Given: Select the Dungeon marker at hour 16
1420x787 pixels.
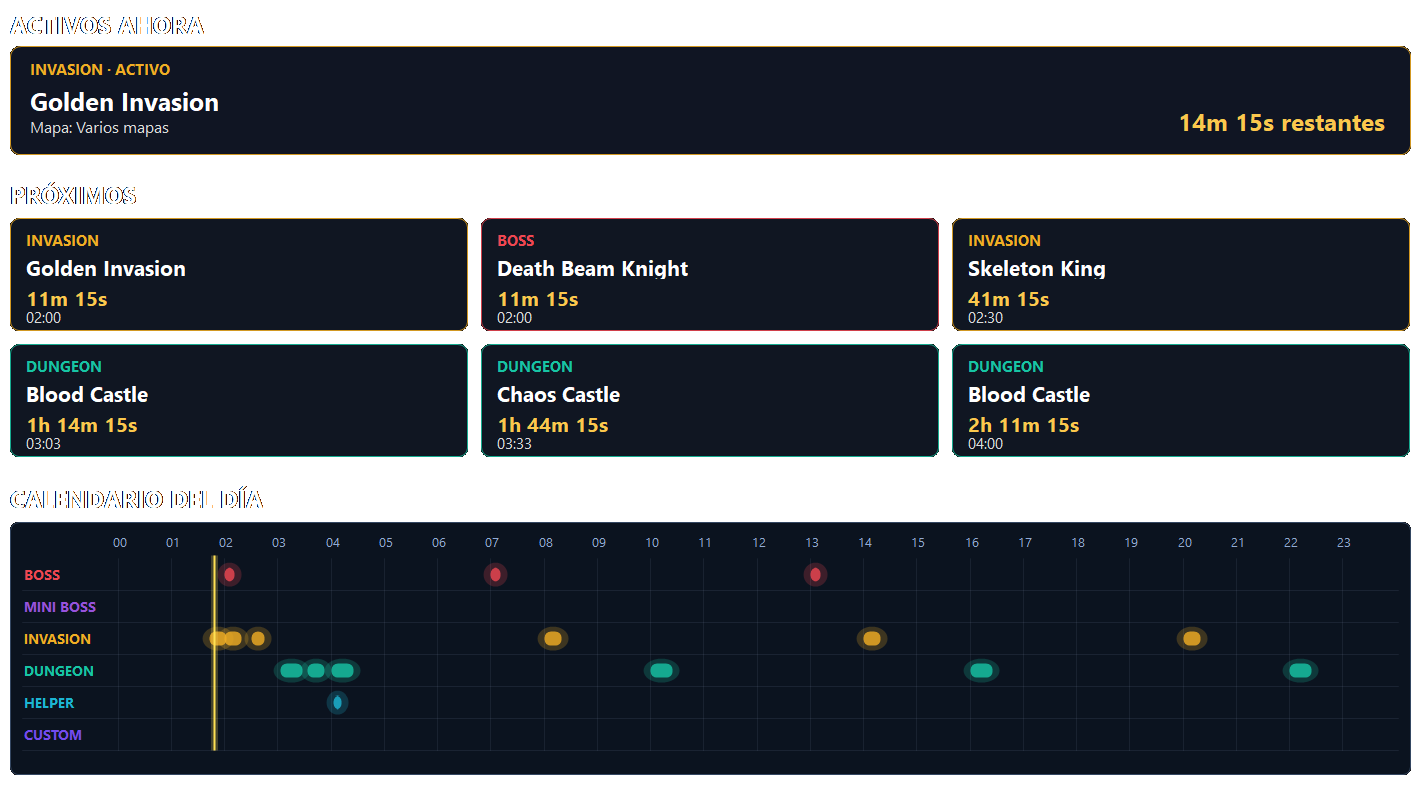Looking at the screenshot, I should tap(981, 671).
